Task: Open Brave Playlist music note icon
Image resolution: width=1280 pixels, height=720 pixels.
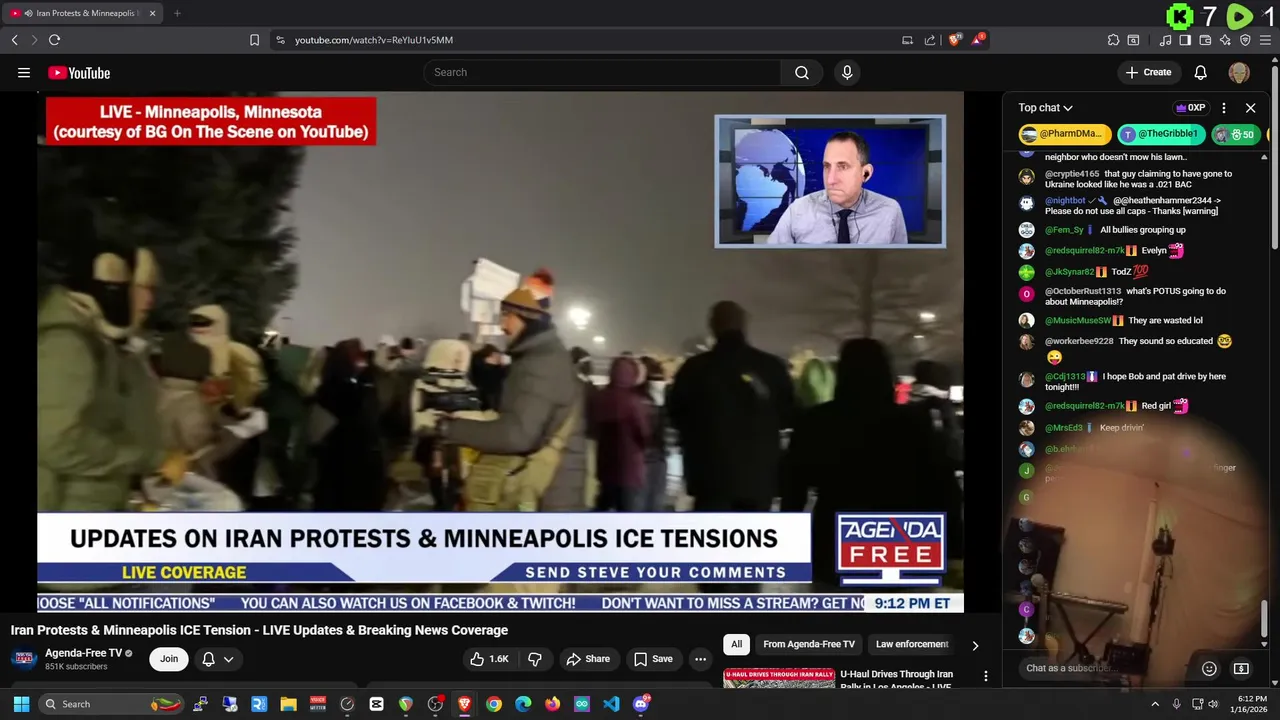Action: coord(1165,40)
